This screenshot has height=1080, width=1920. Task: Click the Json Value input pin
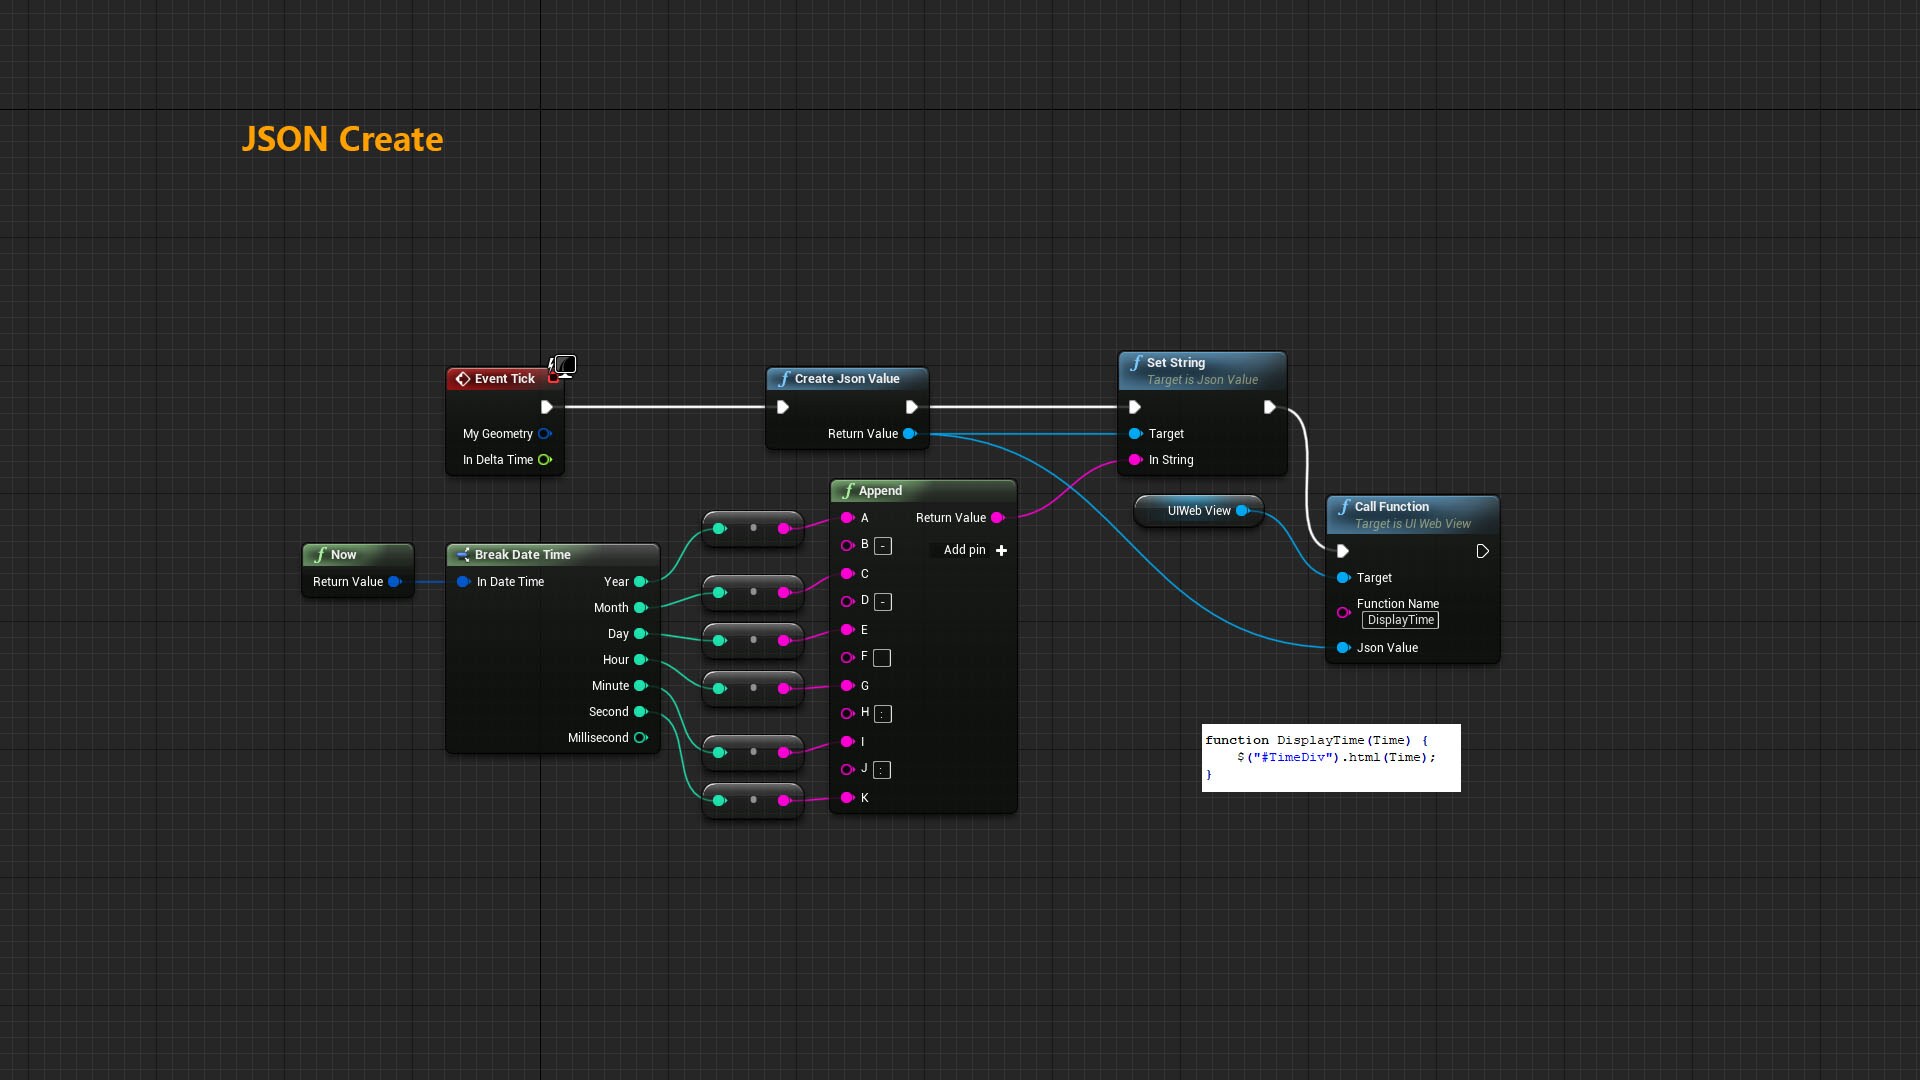pyautogui.click(x=1343, y=648)
